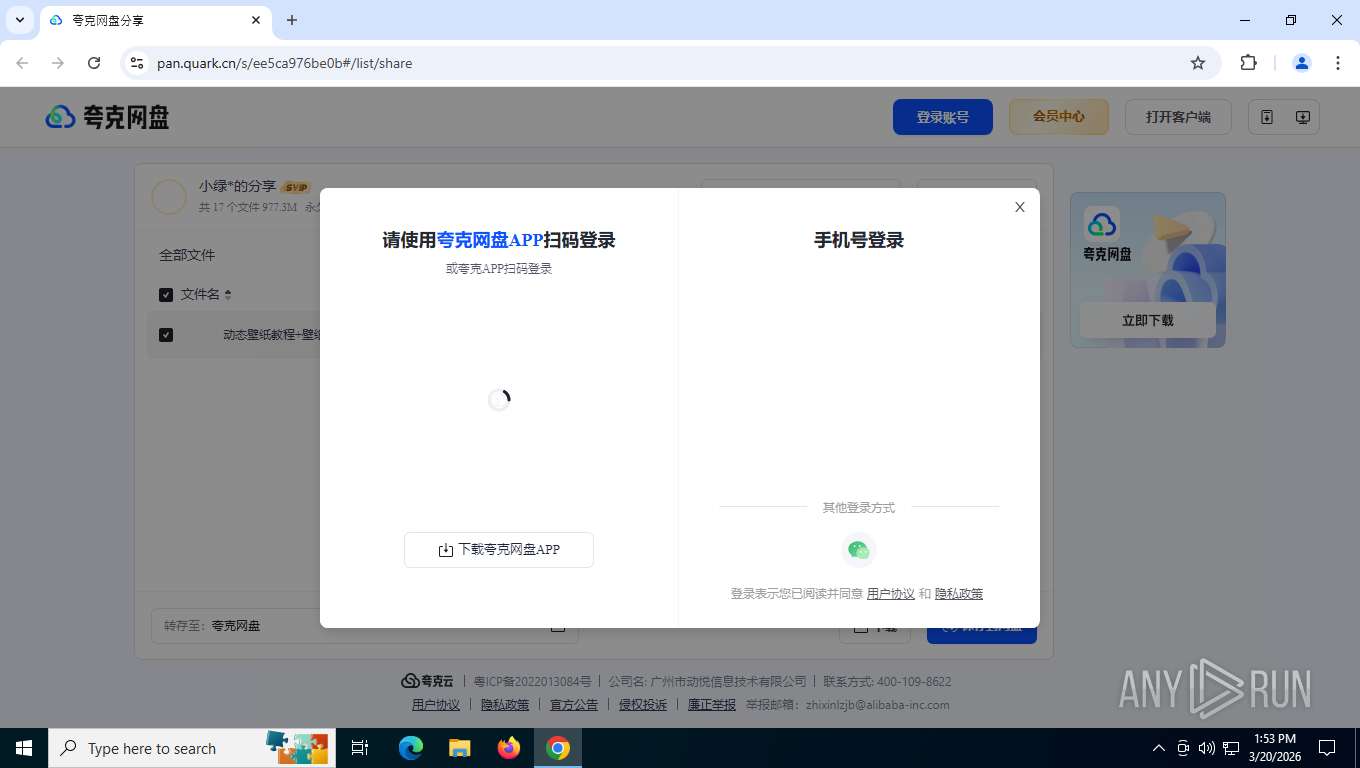
Task: Toggle the 动态壁纸教程 row checkbox
Action: pos(166,335)
